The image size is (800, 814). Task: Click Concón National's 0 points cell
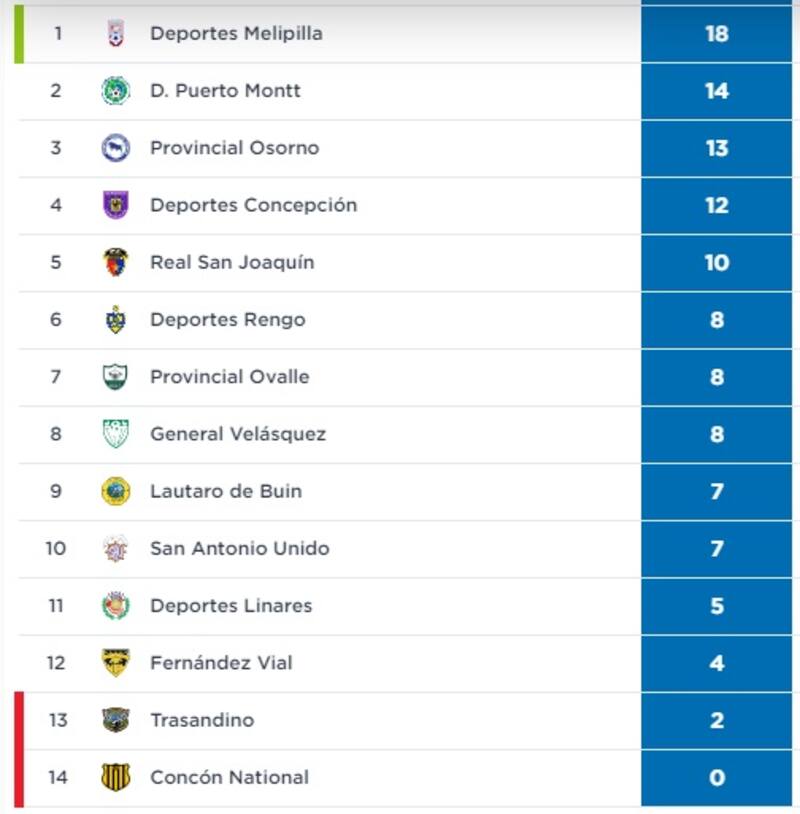[716, 777]
